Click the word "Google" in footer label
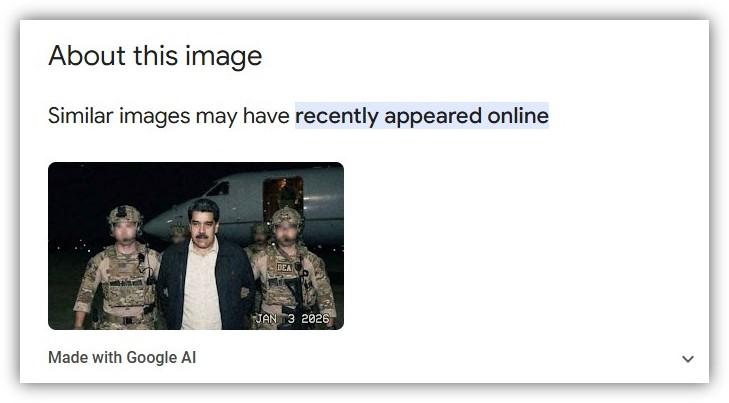Image resolution: width=729 pixels, height=403 pixels. tap(152, 357)
